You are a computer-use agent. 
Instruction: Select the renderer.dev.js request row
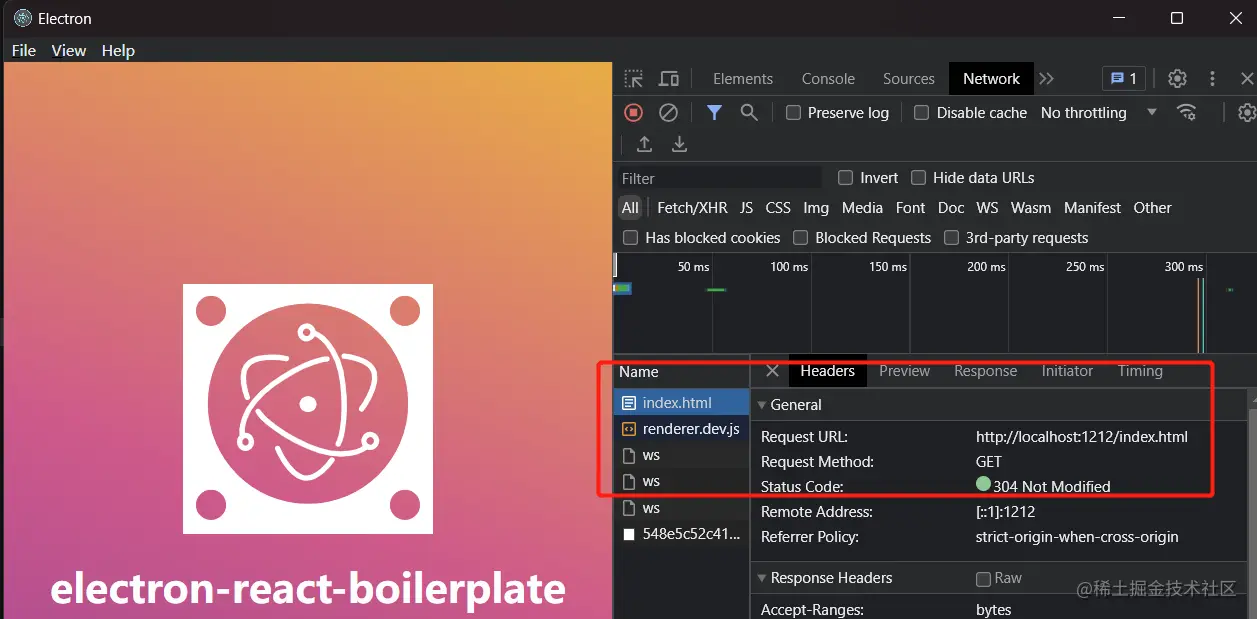click(x=682, y=429)
